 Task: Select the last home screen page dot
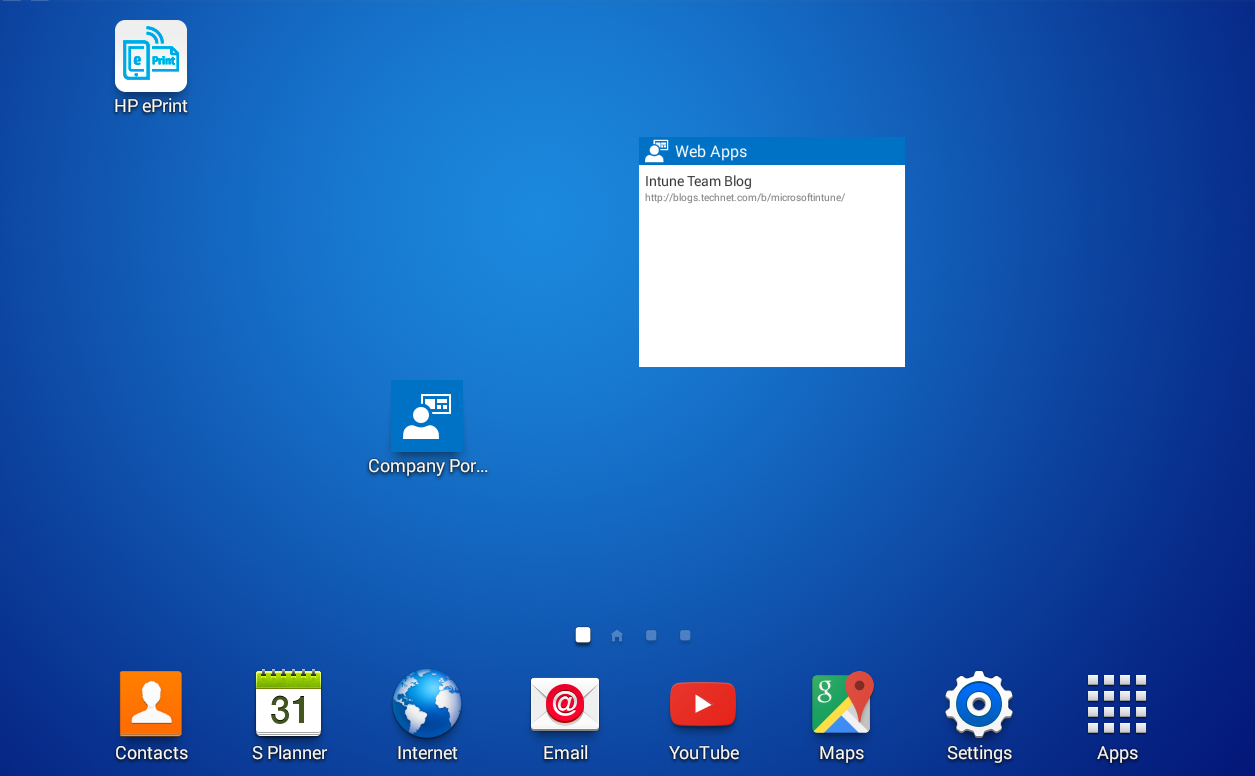click(x=684, y=634)
